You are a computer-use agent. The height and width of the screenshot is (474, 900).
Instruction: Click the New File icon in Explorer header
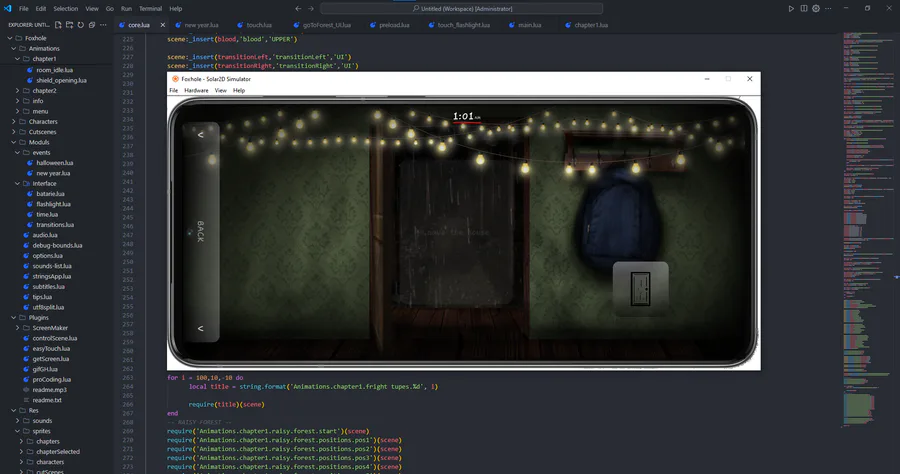click(58, 25)
